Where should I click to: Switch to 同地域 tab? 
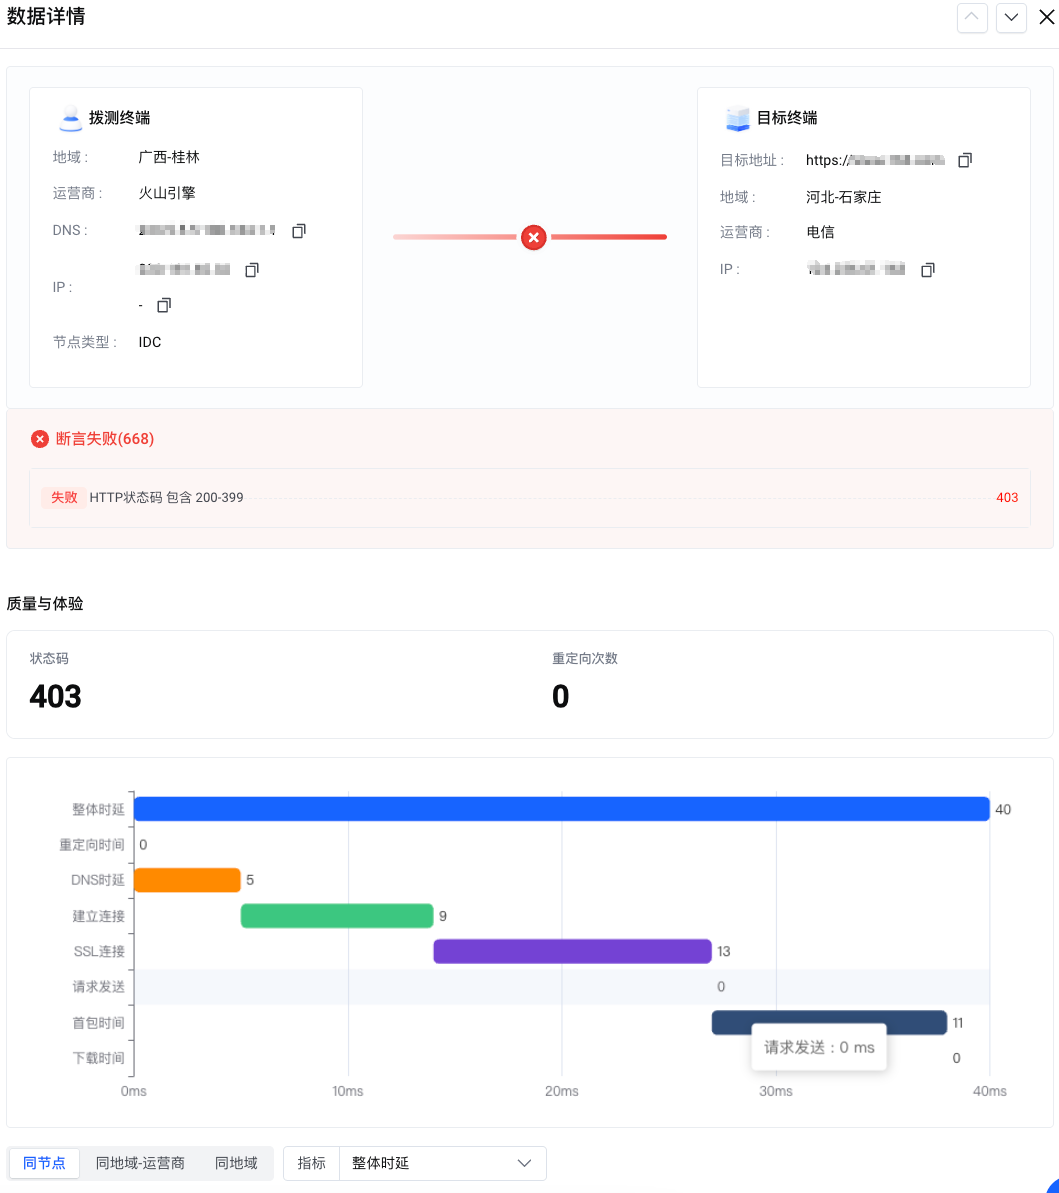point(236,1163)
